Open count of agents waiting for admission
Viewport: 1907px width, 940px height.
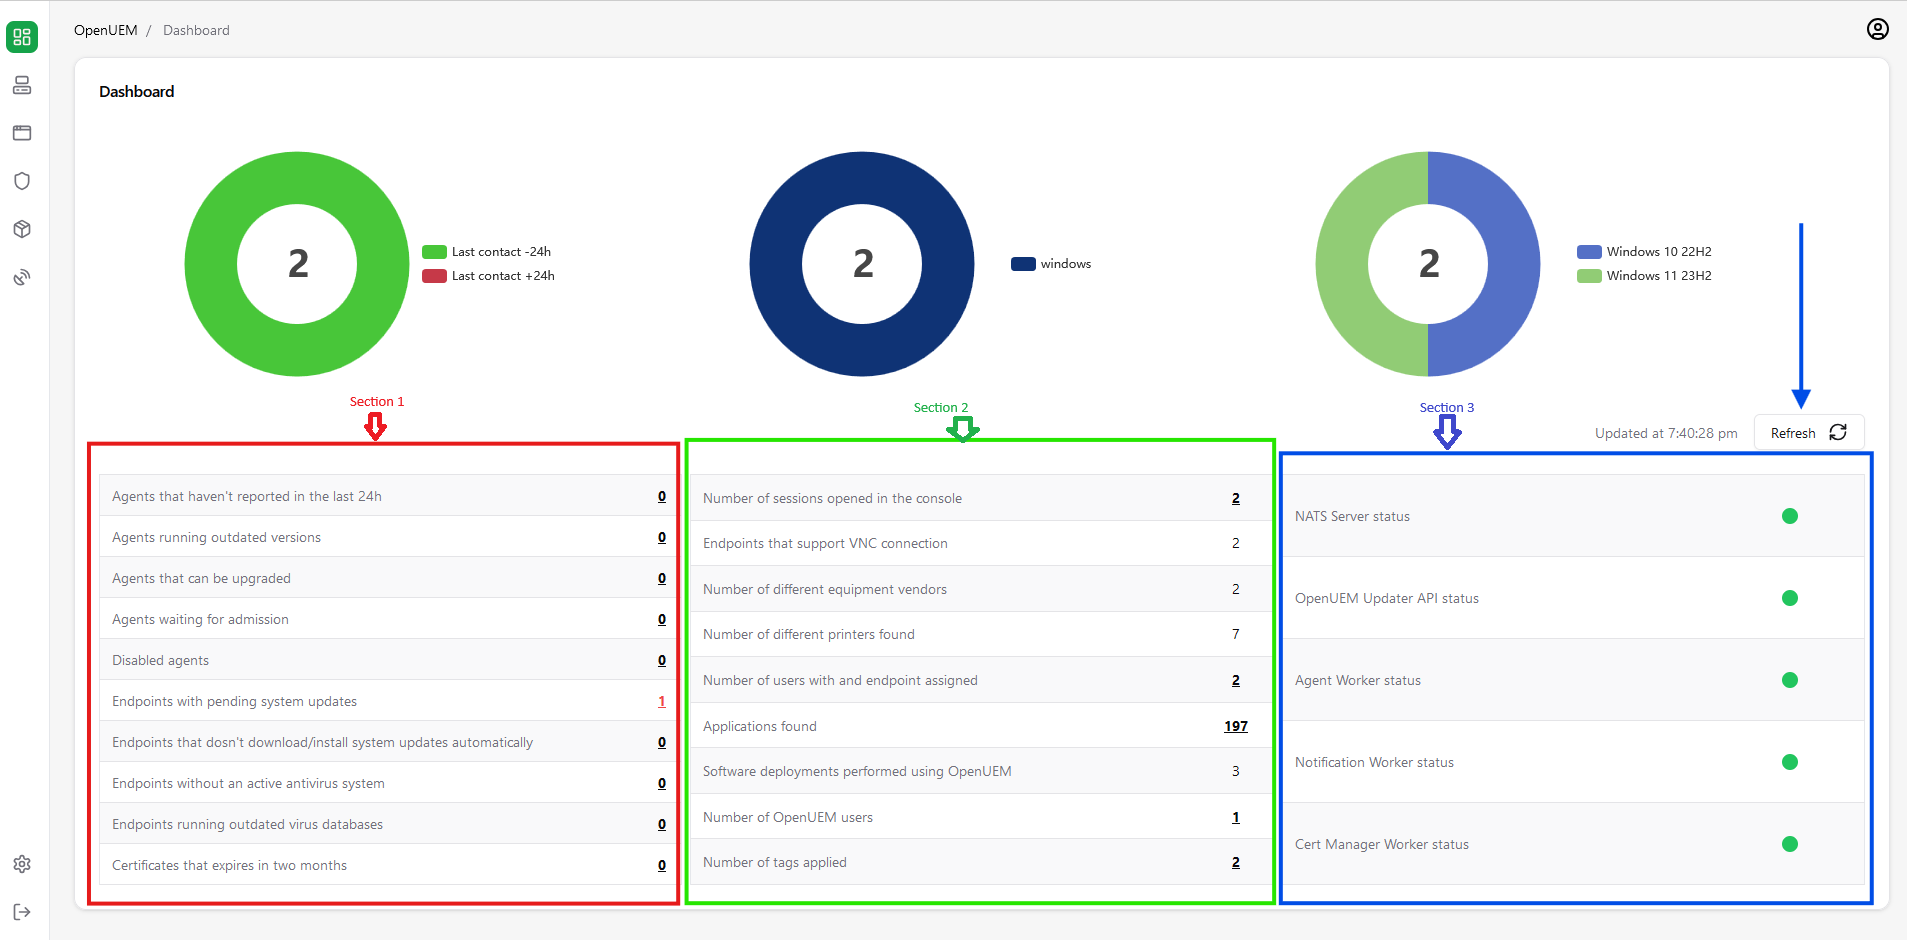pyautogui.click(x=662, y=620)
